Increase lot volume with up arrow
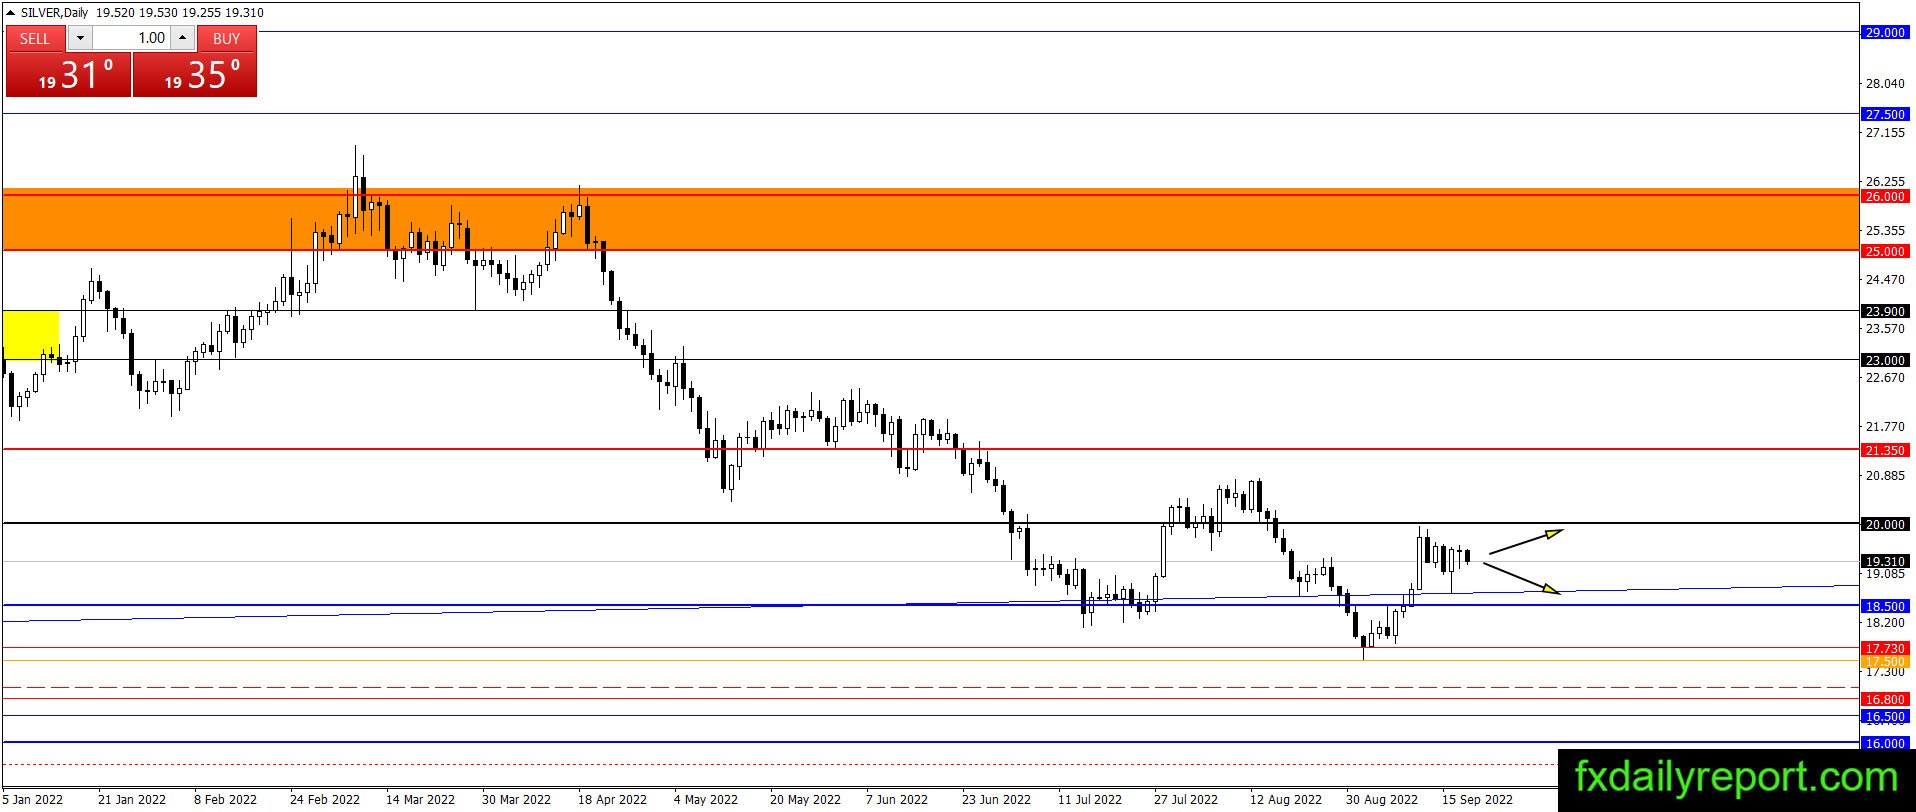1916x812 pixels. [x=182, y=38]
